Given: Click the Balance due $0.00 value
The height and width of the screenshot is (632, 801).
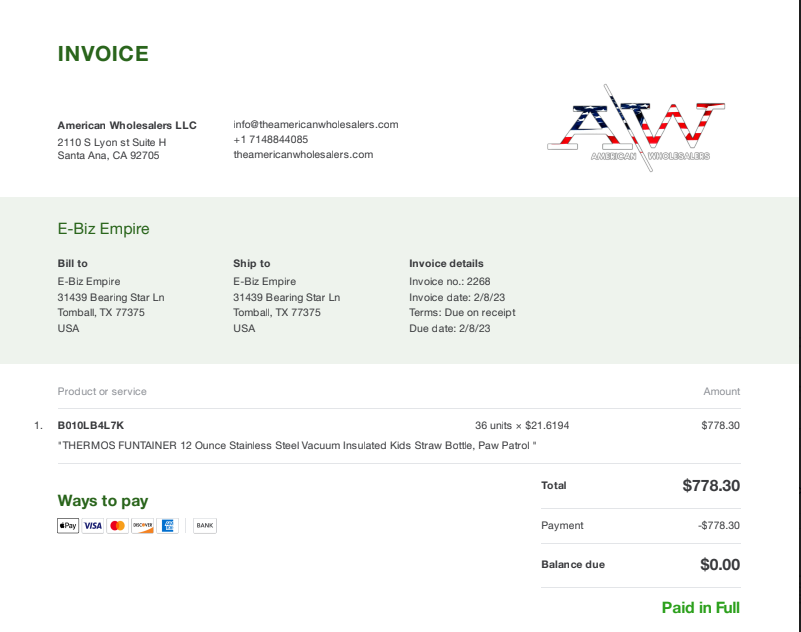Looking at the screenshot, I should click(720, 565).
